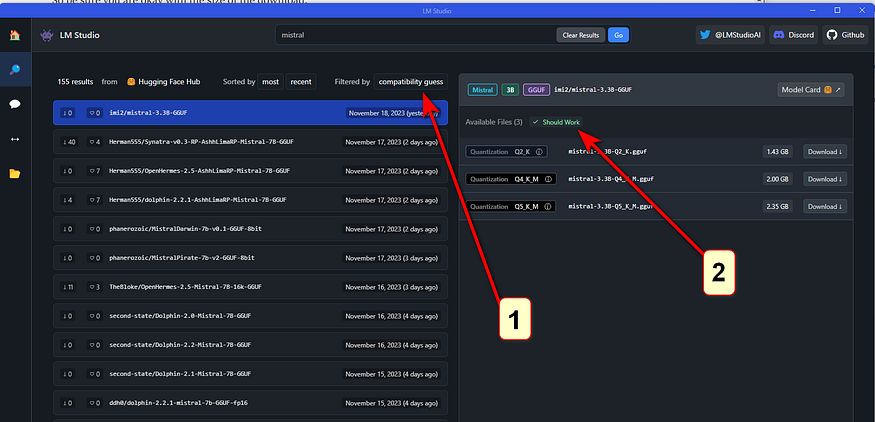875x422 pixels.
Task: Open the AI Chat sidebar icon
Action: 15,104
